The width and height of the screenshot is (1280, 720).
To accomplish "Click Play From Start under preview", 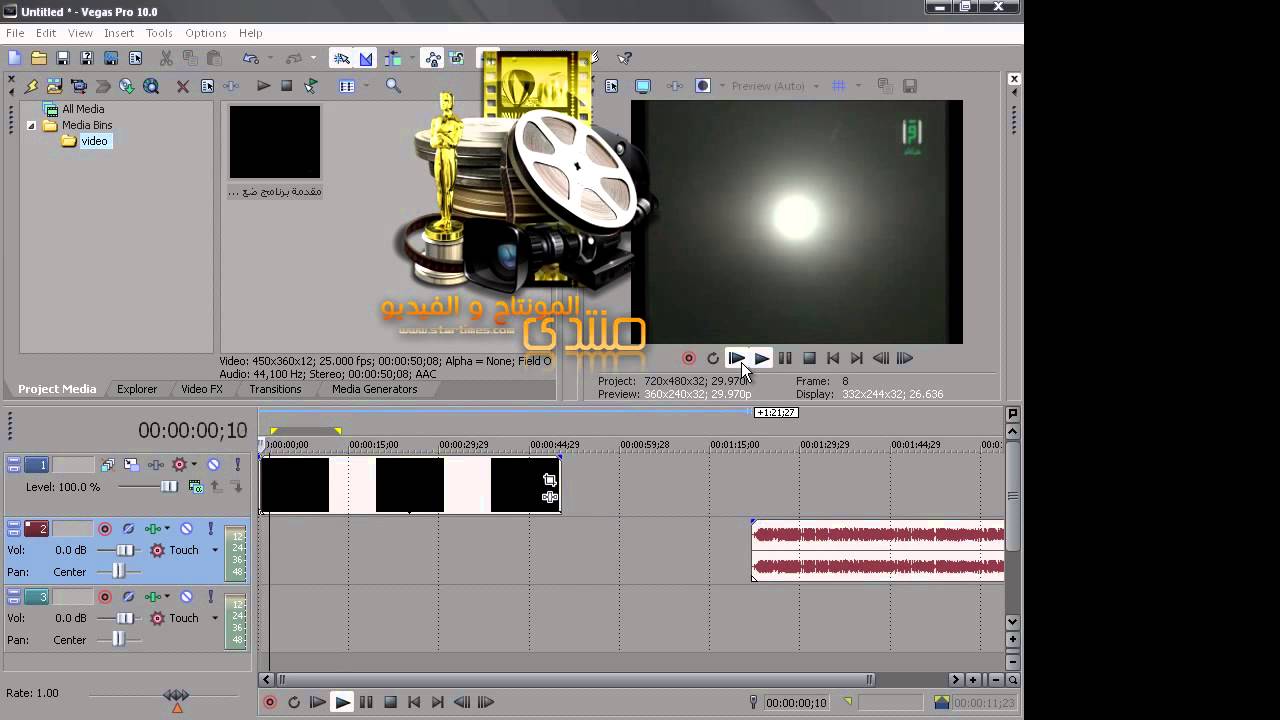I will (737, 358).
